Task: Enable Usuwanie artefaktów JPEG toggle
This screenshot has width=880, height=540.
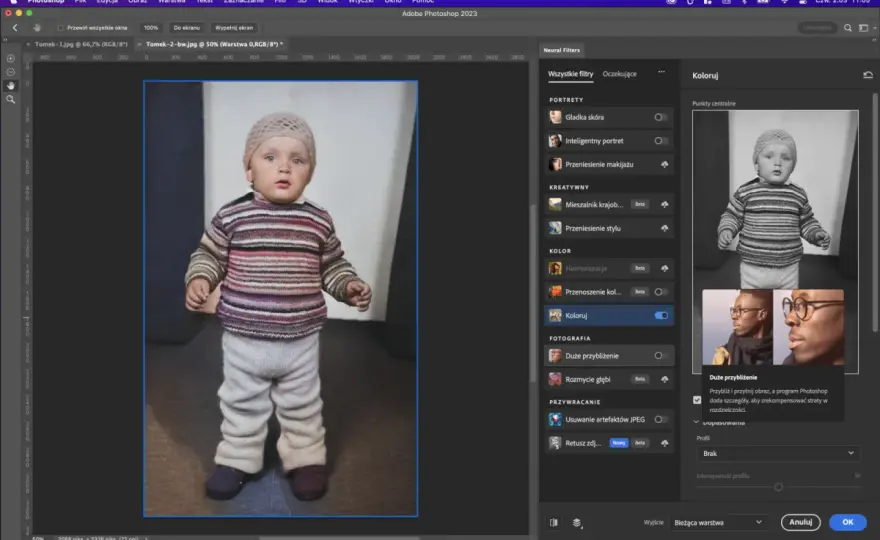Action: click(x=661, y=419)
